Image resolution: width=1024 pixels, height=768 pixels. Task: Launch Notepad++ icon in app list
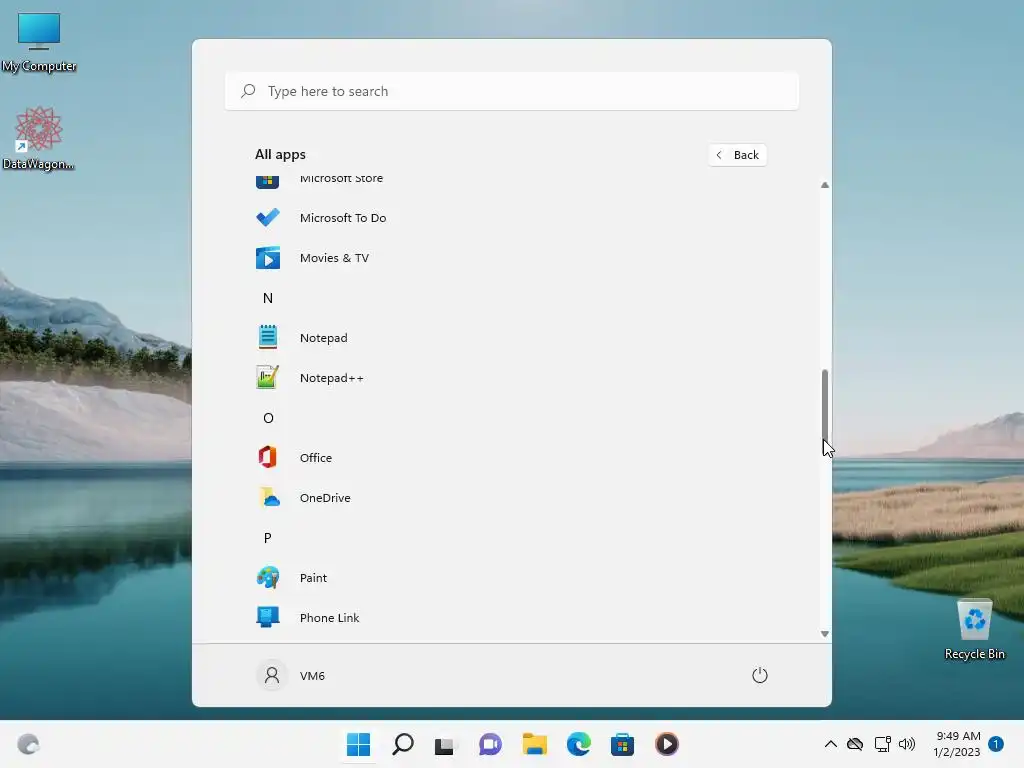268,377
